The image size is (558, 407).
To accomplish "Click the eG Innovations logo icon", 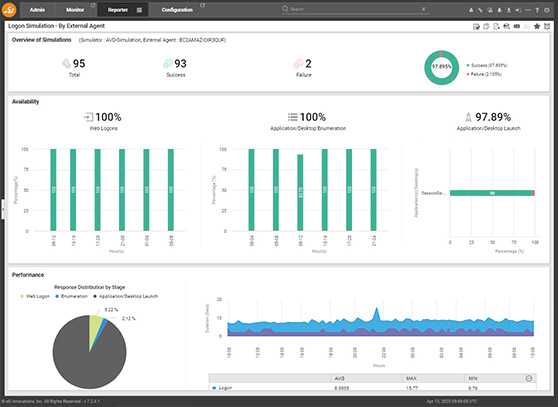I will [9, 10].
